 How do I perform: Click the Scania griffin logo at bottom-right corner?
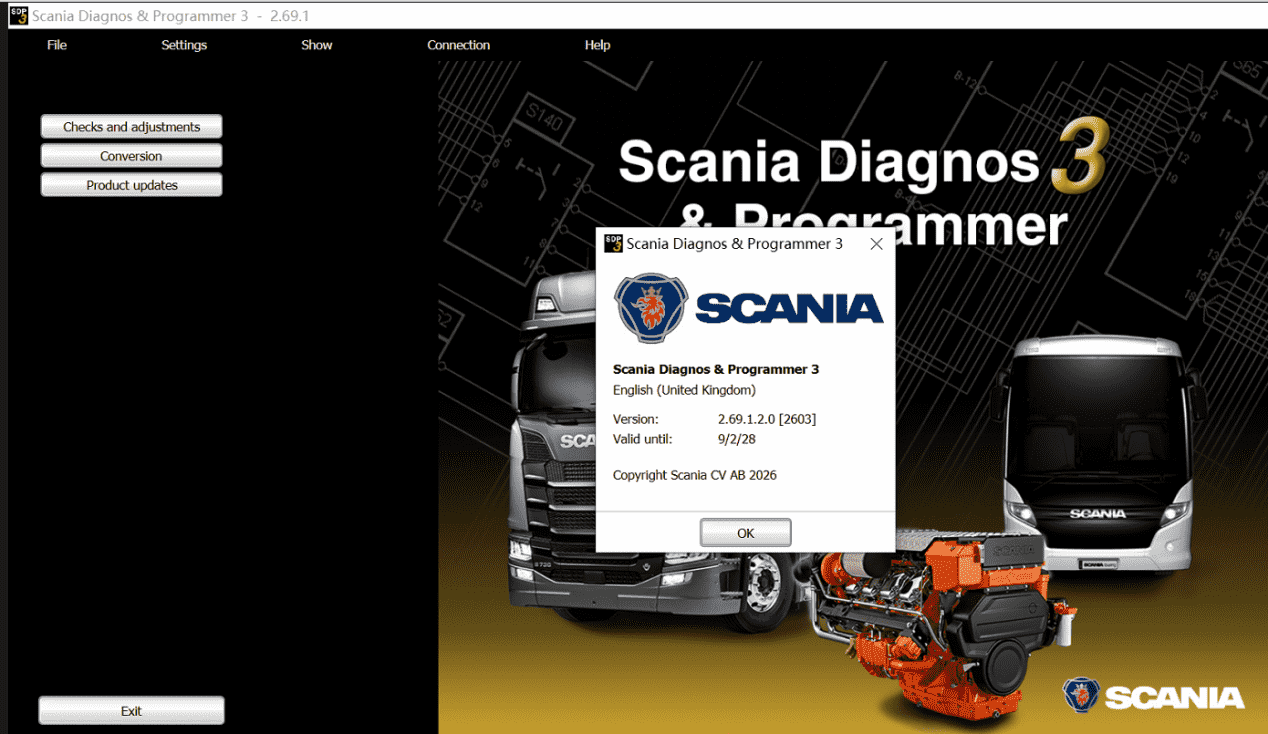pos(1081,695)
